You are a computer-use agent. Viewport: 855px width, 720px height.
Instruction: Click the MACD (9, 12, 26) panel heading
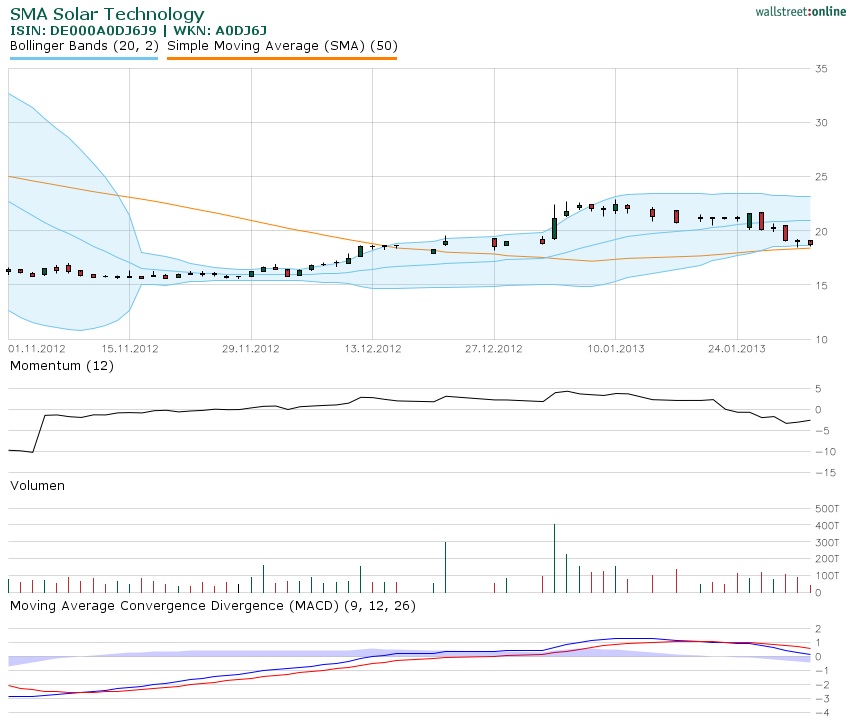[213, 606]
